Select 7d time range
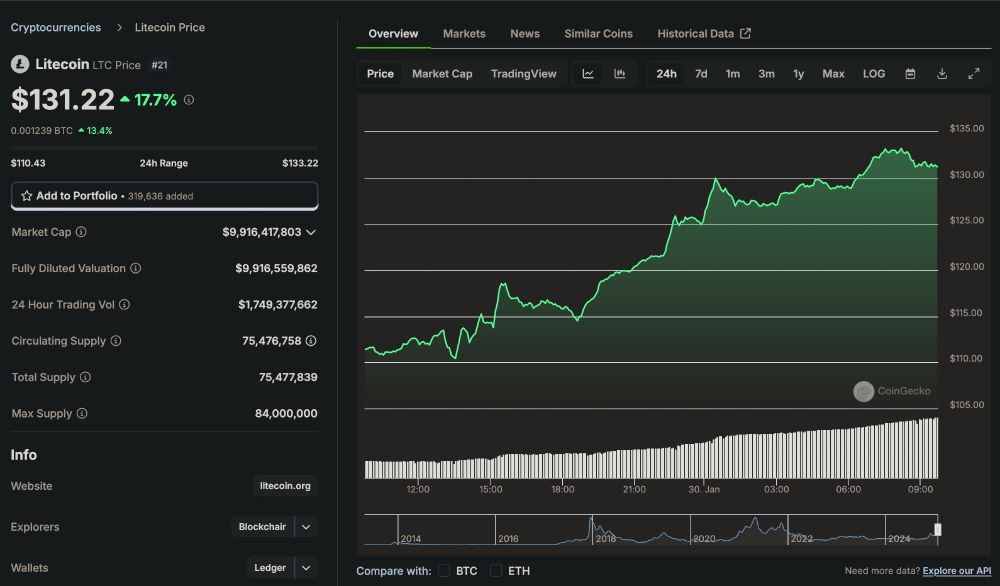 tap(701, 74)
